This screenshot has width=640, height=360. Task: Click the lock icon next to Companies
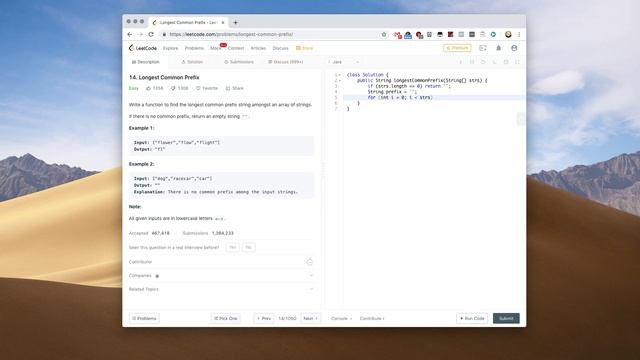(x=157, y=276)
